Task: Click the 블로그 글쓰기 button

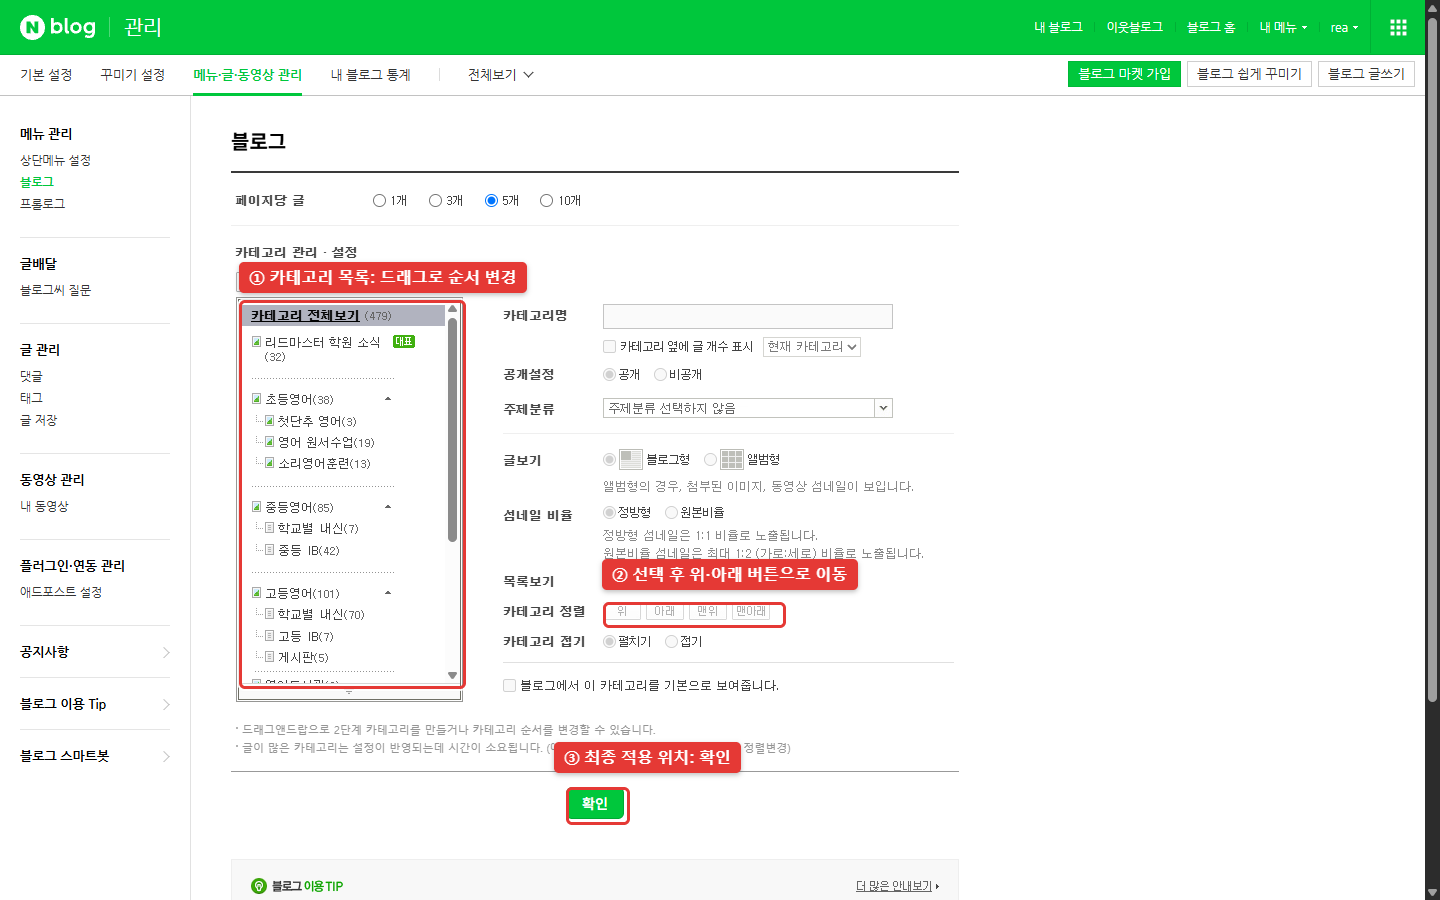Action: 1366,74
